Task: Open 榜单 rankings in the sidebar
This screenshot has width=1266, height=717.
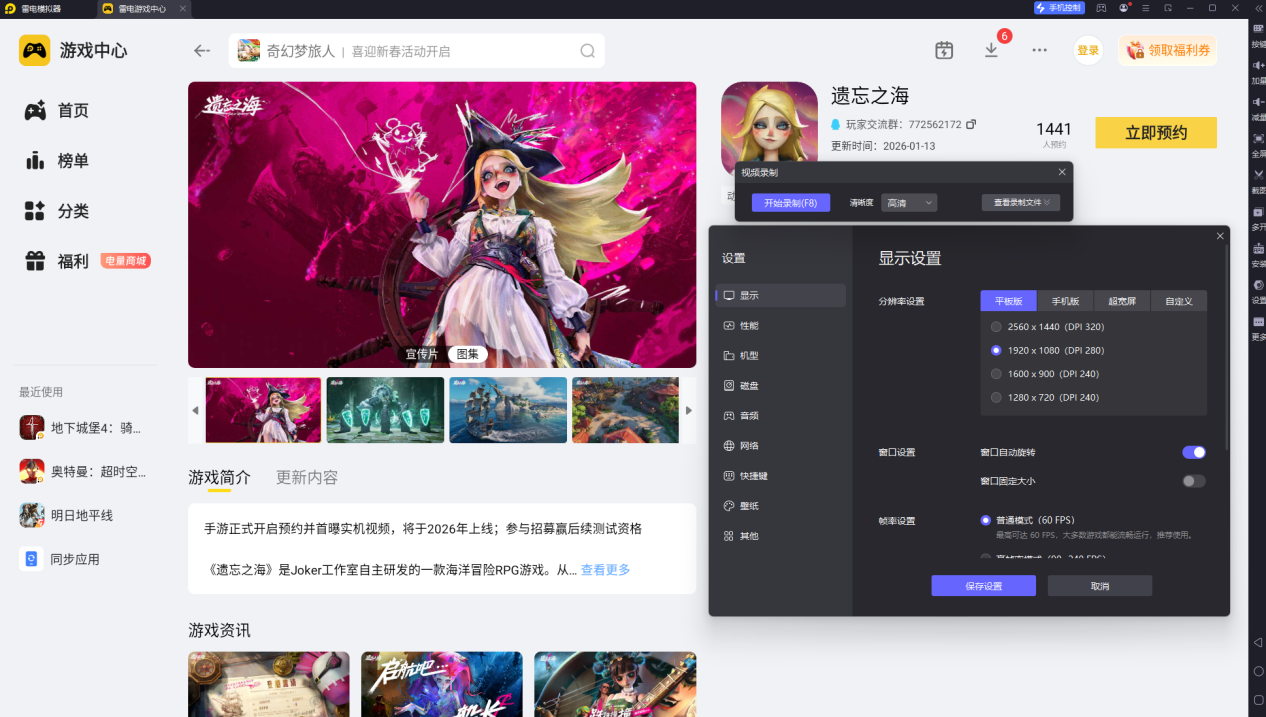Action: pos(72,161)
